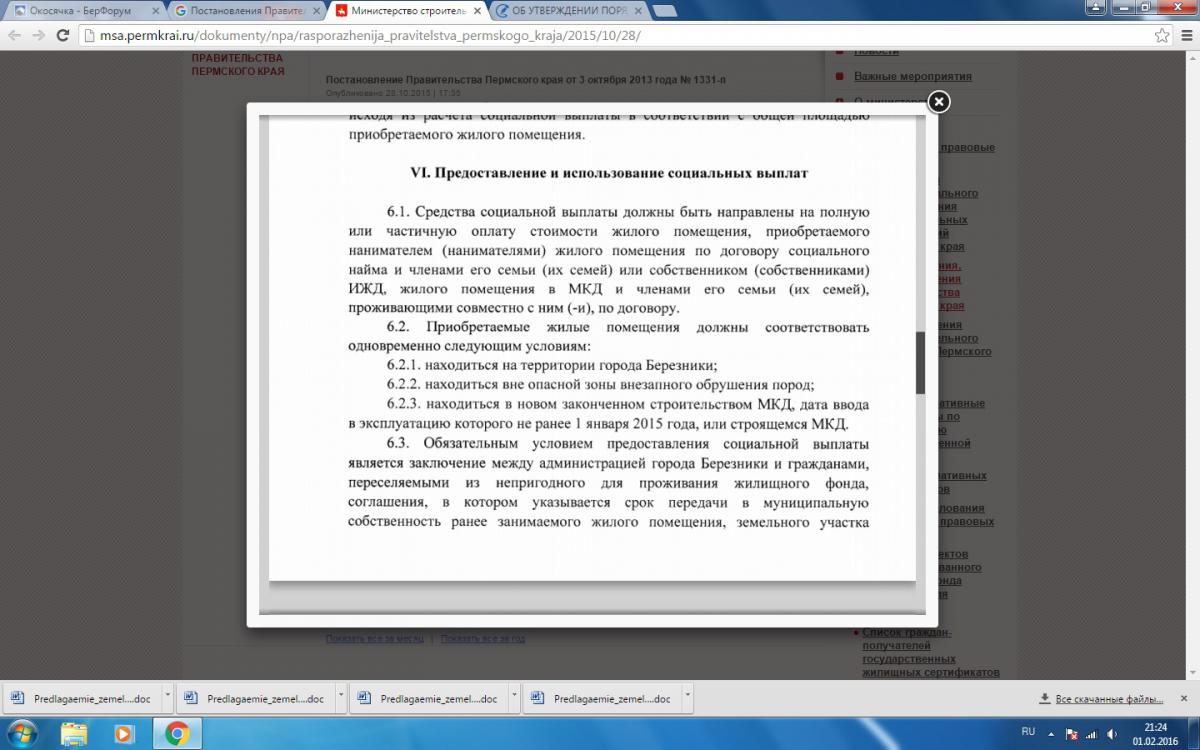
Task: Show hidden system tray icons
Action: [1052, 733]
